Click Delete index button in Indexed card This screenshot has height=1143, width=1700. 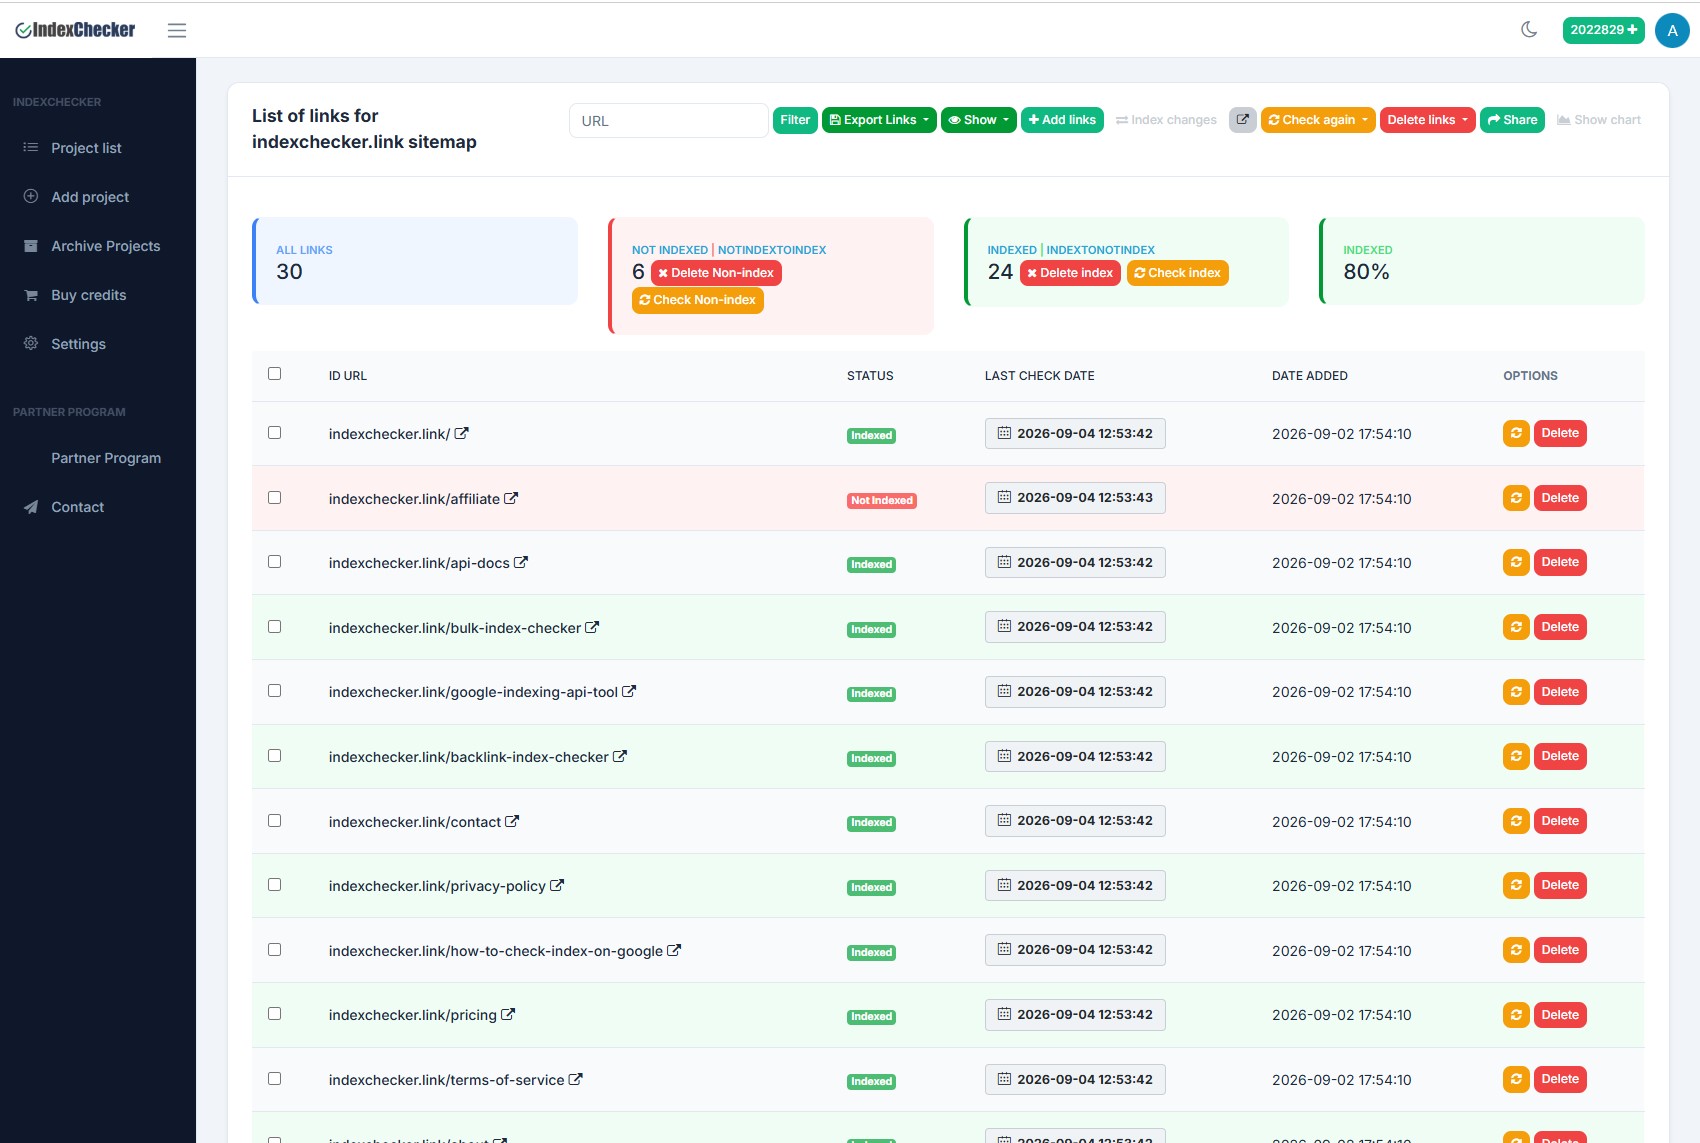point(1071,273)
